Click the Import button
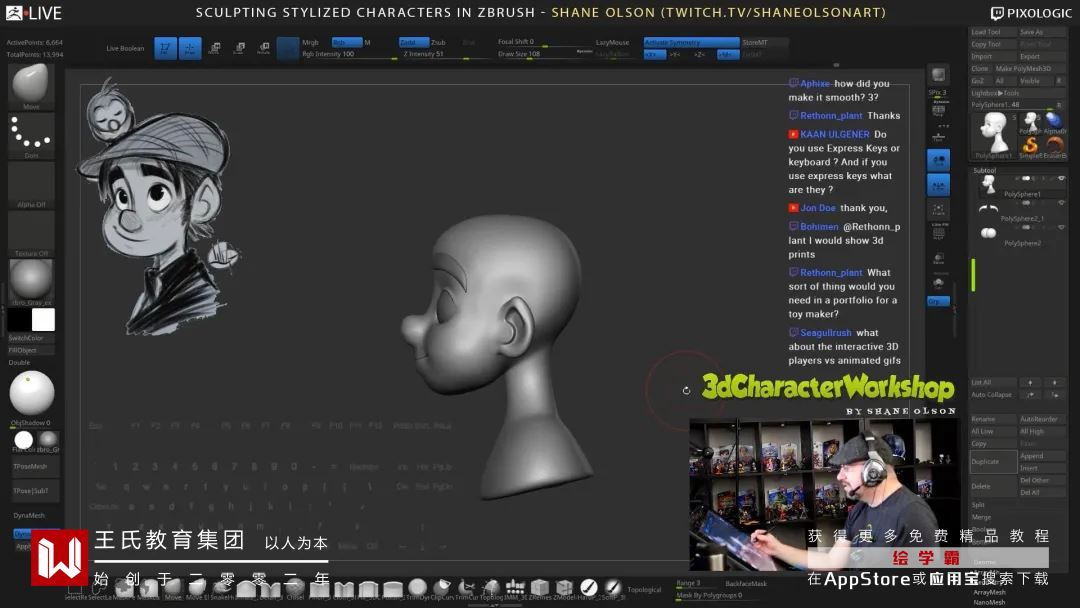The height and width of the screenshot is (608, 1080). point(993,56)
